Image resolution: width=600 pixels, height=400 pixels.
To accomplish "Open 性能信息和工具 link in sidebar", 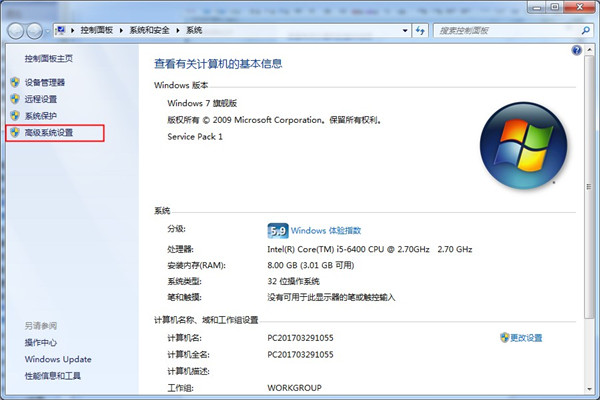I will [x=53, y=376].
